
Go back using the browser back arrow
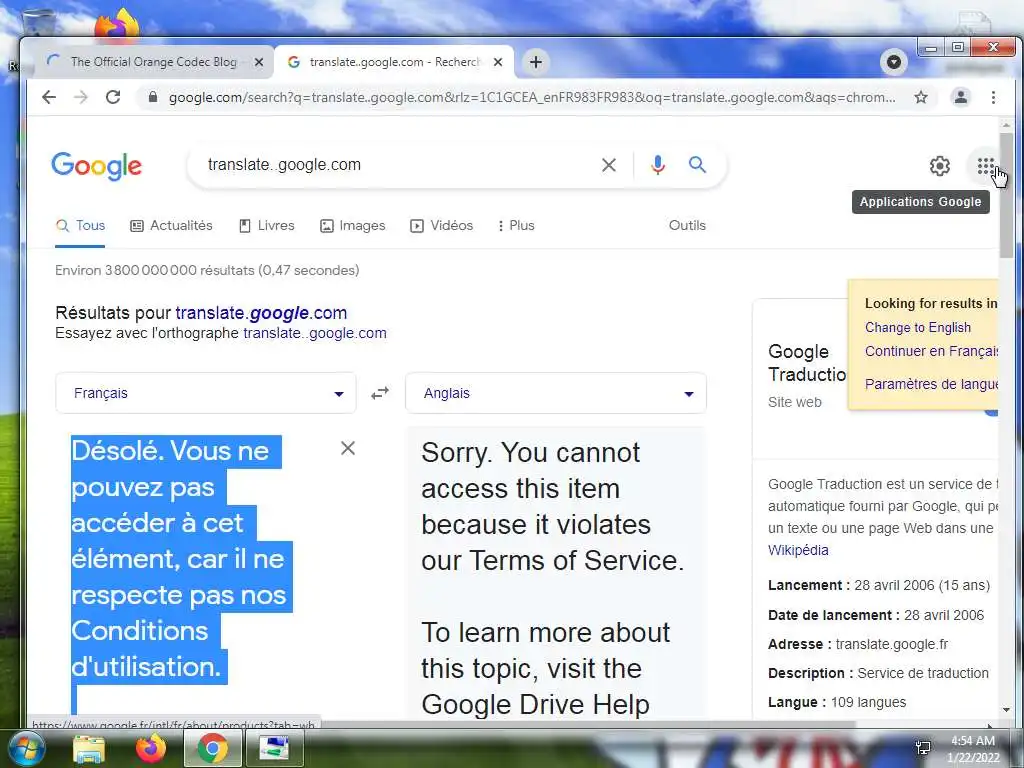click(x=49, y=97)
